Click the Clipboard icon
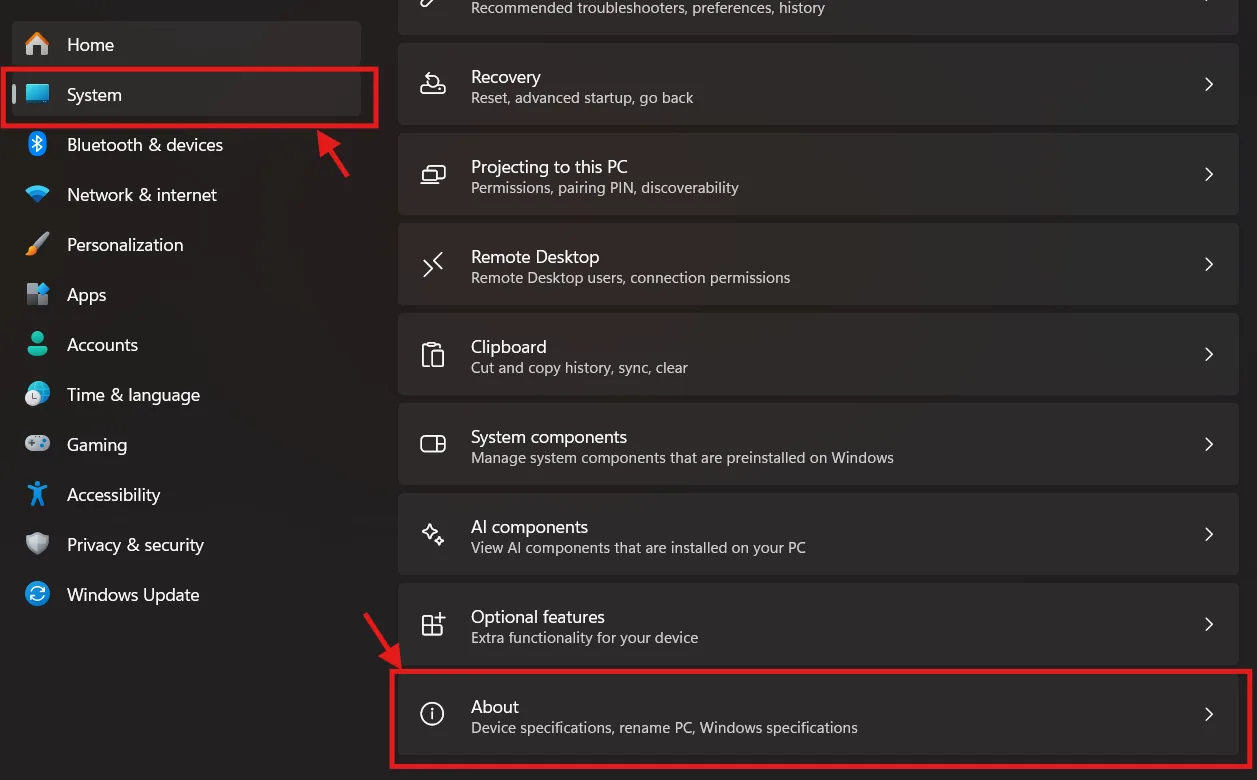The image size is (1257, 780). [x=432, y=354]
